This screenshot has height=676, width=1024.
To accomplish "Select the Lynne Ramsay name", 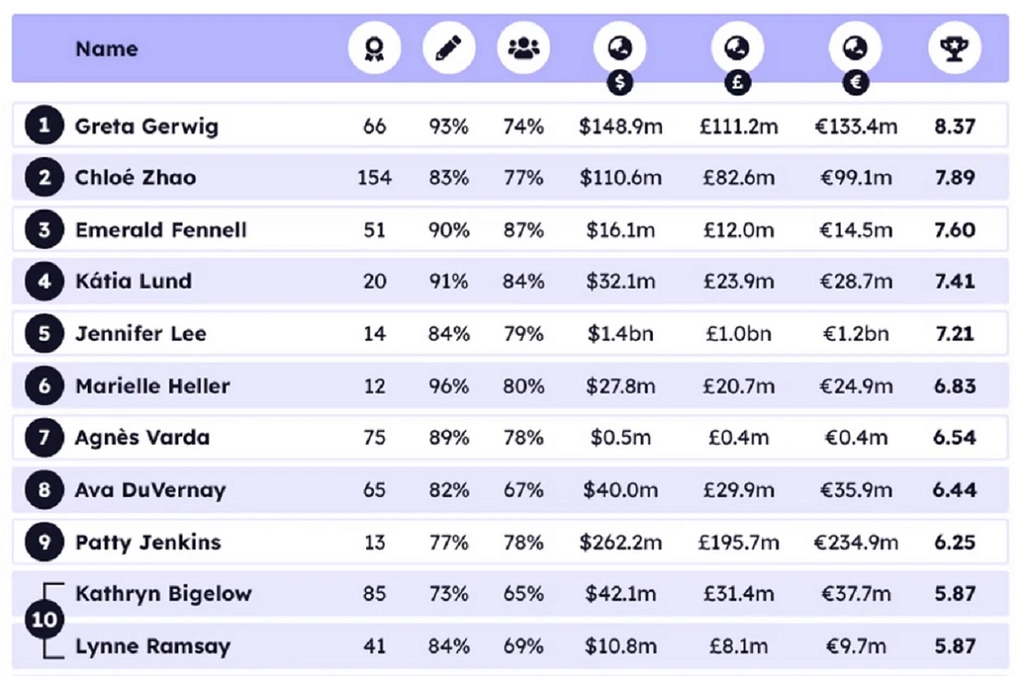I will pos(152,646).
